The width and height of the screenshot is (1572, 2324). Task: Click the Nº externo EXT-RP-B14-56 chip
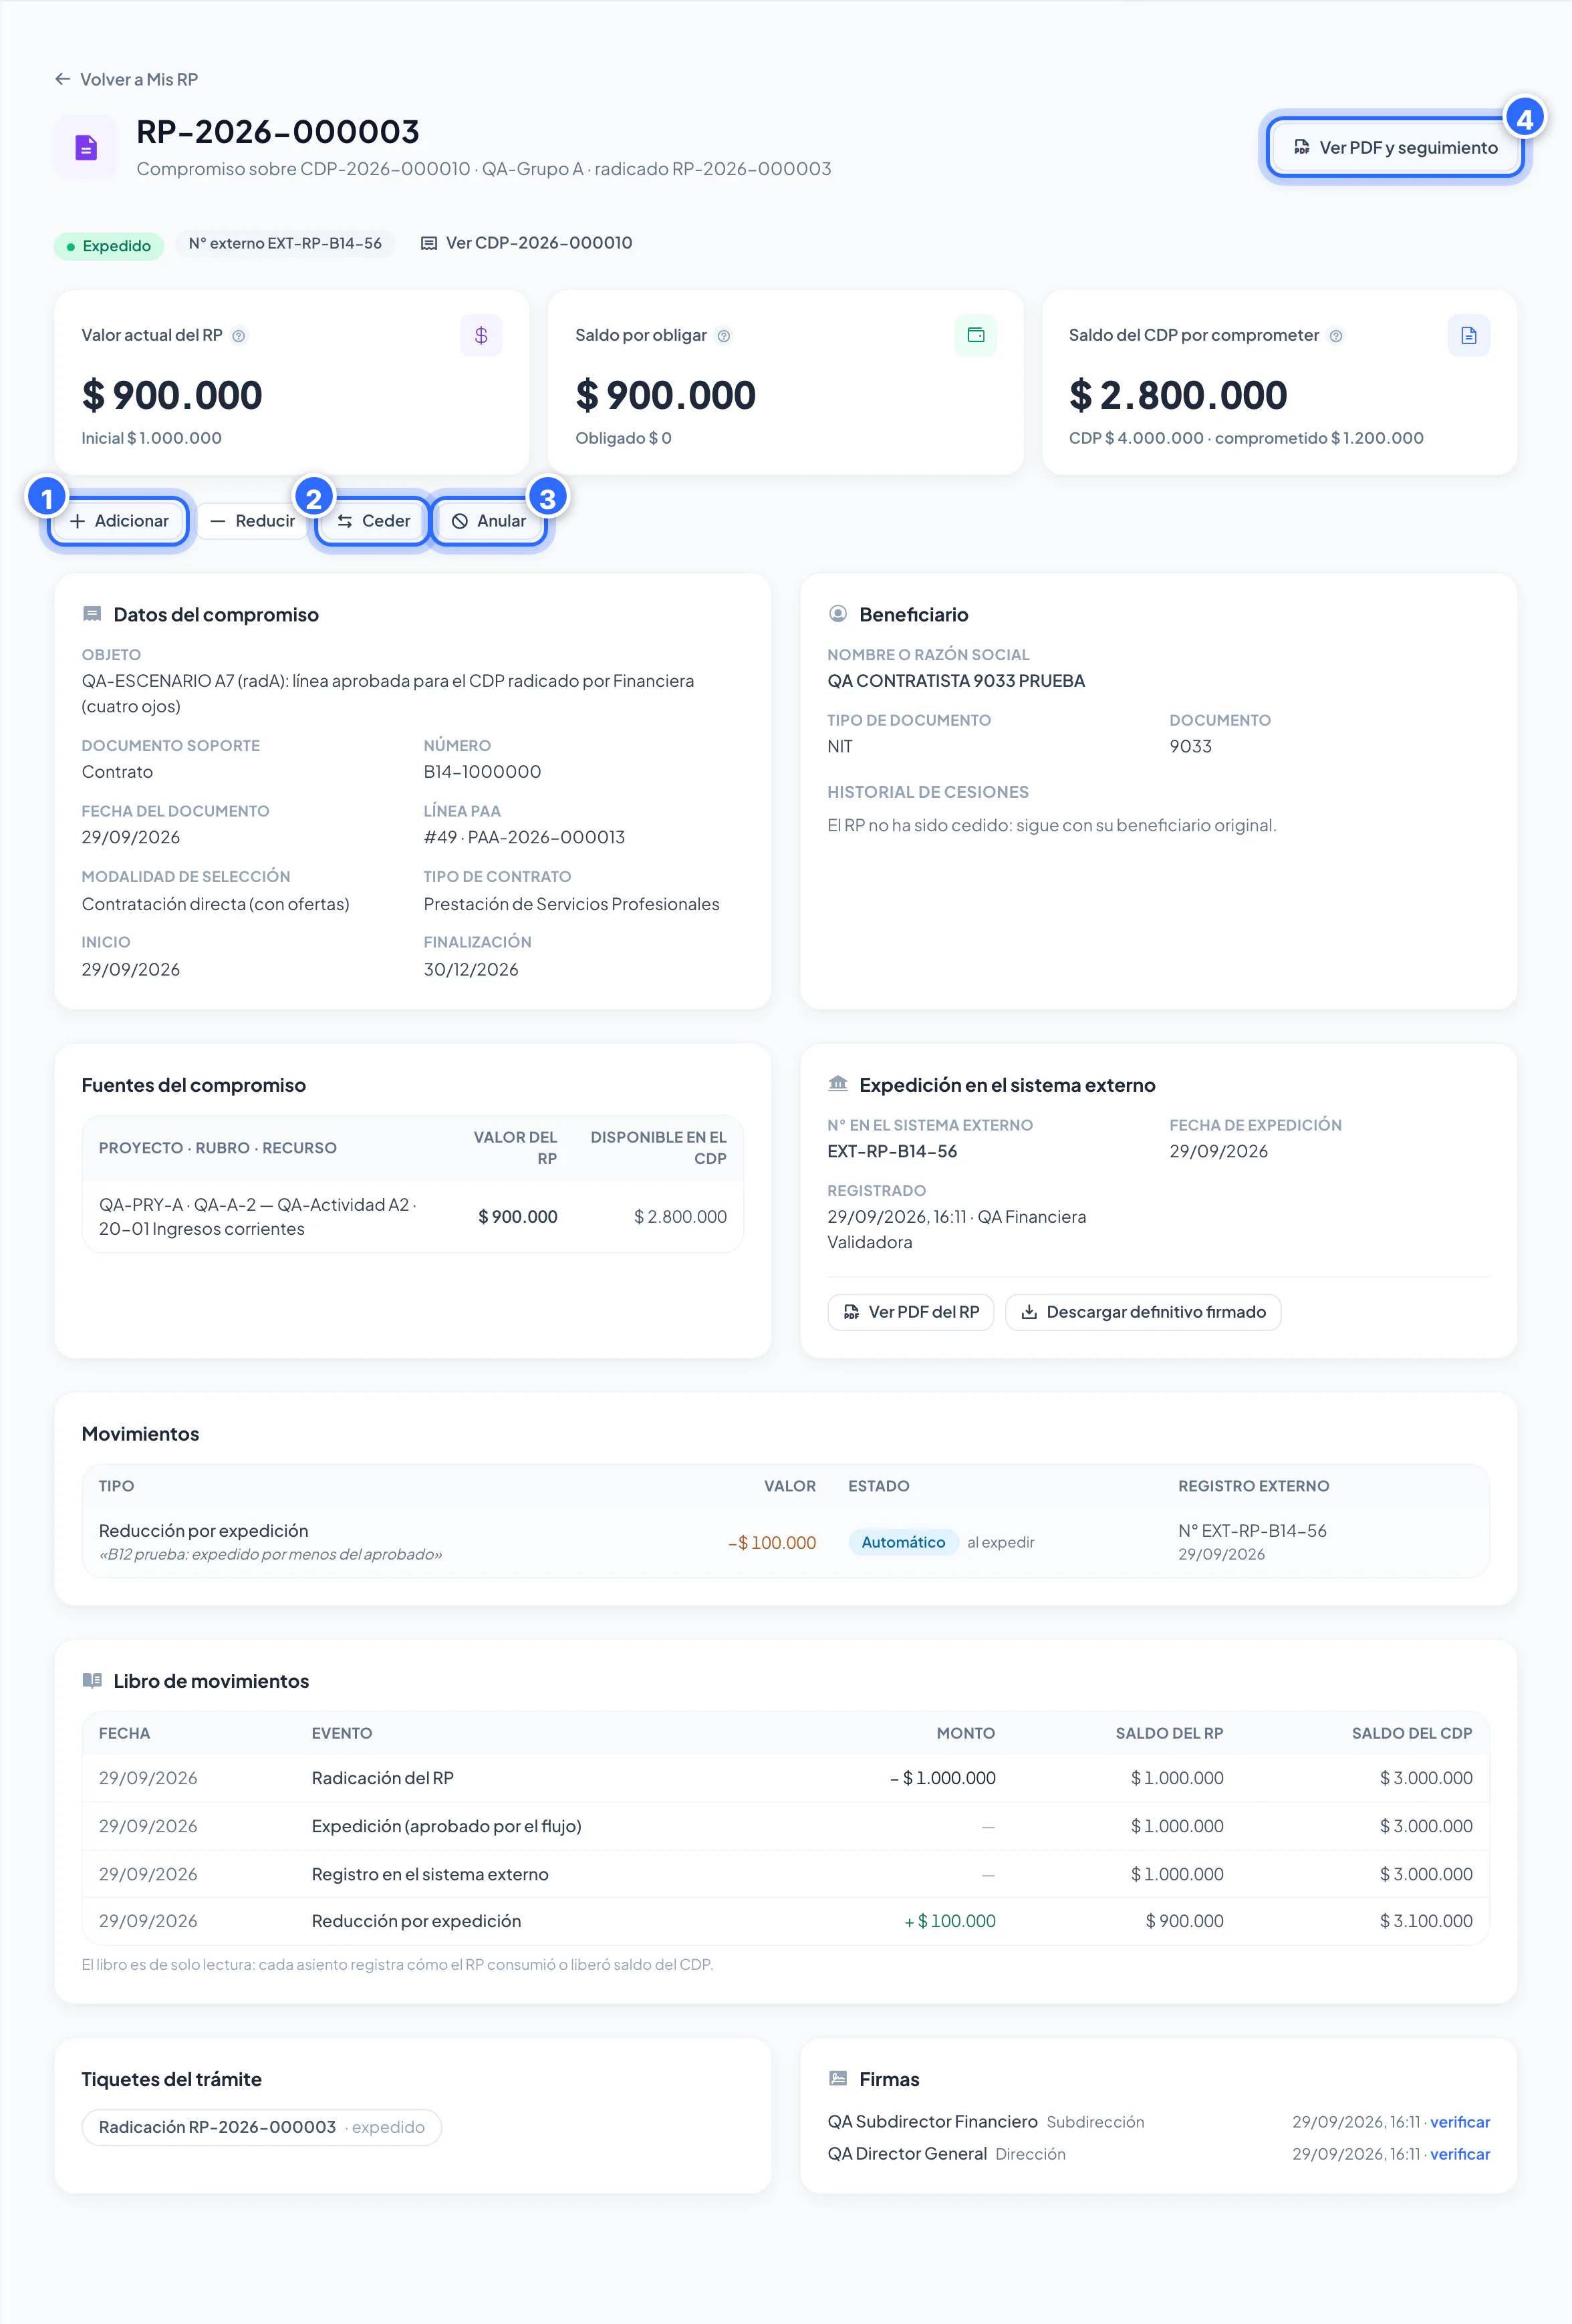point(285,243)
